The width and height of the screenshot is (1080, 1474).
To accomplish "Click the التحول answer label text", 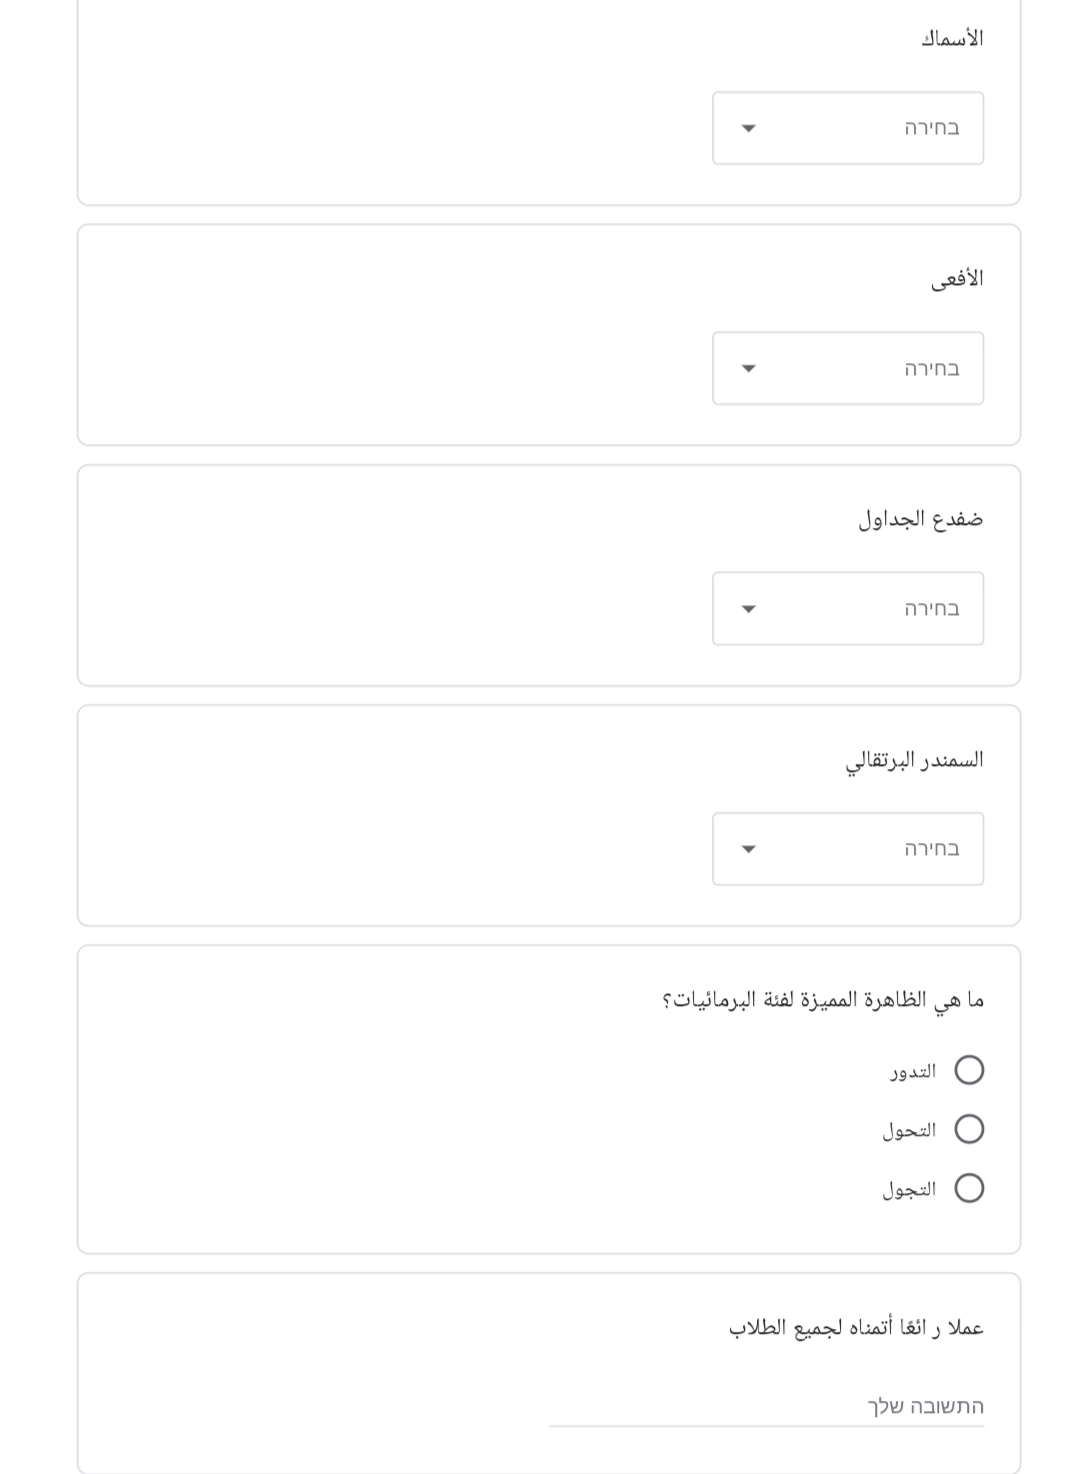I will click(909, 1130).
